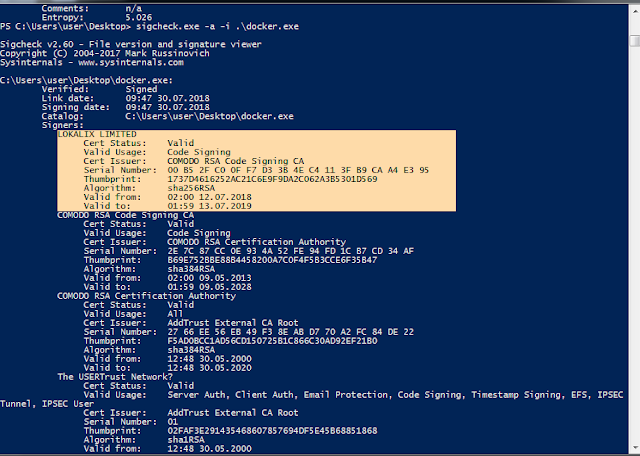Click the LOKALIX LIMITED signer name
This screenshot has height=456, width=640.
[x=97, y=134]
